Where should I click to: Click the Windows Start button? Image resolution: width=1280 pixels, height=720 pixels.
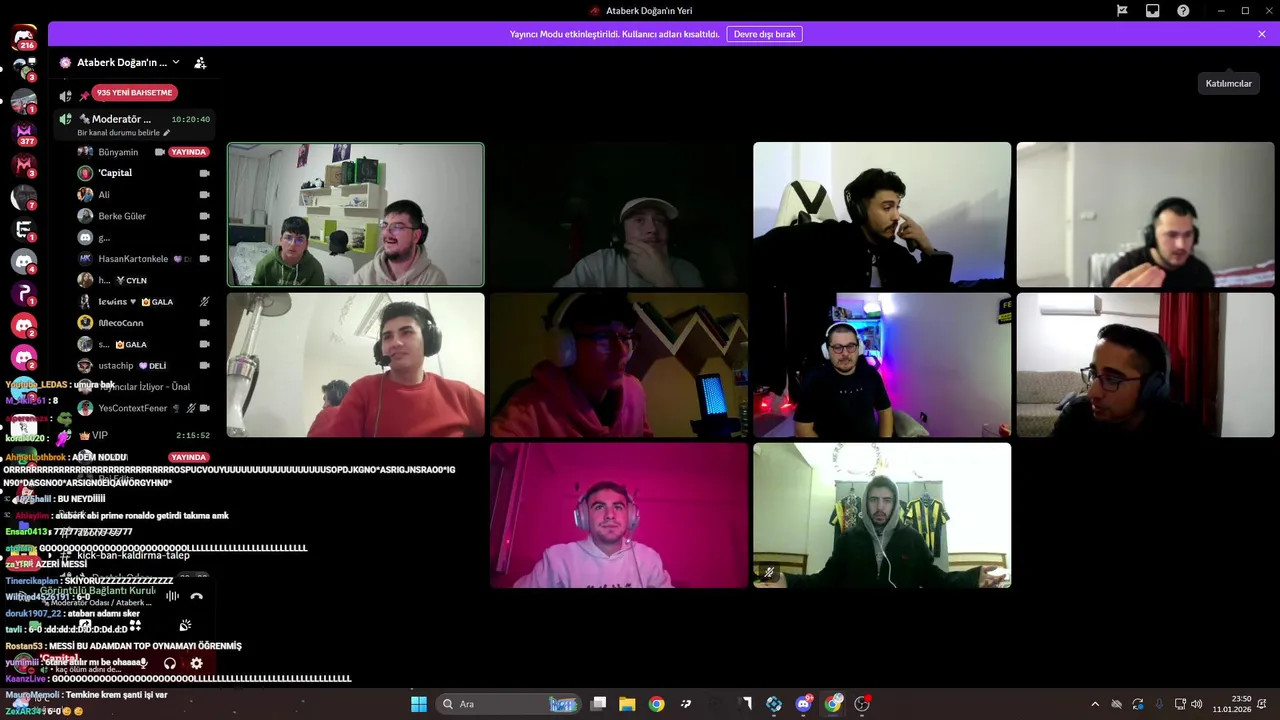click(419, 704)
